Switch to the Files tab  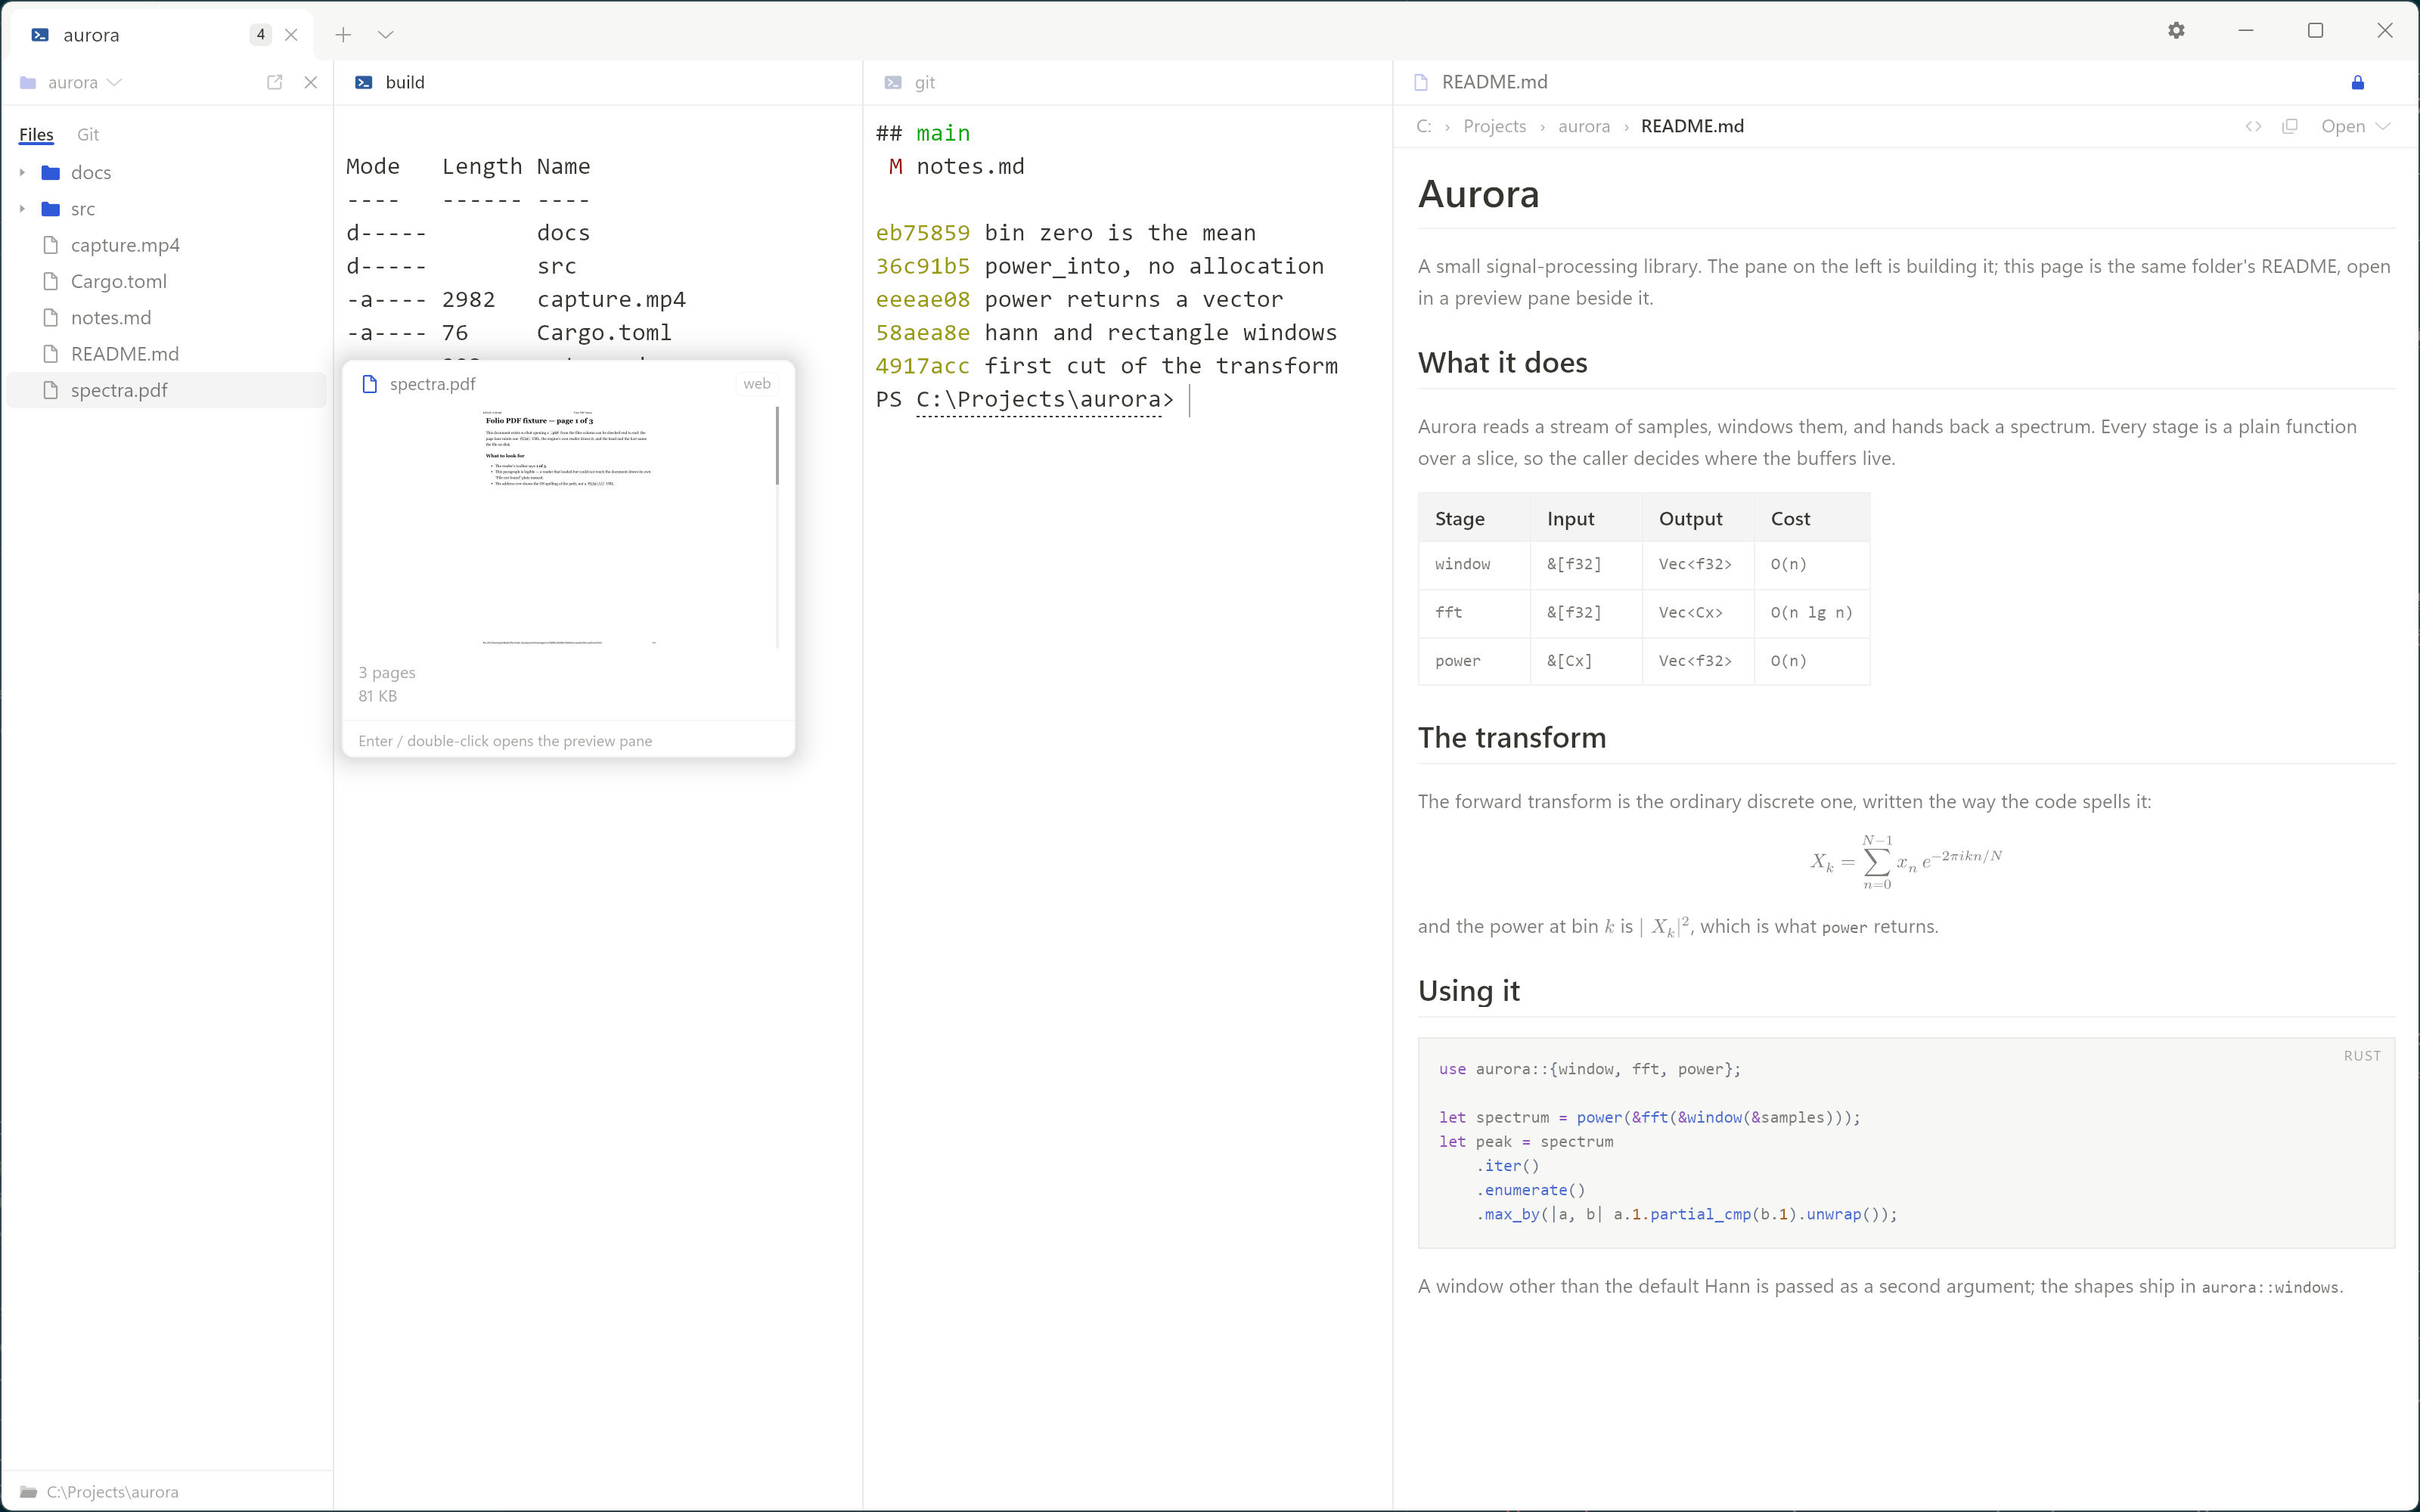tap(36, 134)
